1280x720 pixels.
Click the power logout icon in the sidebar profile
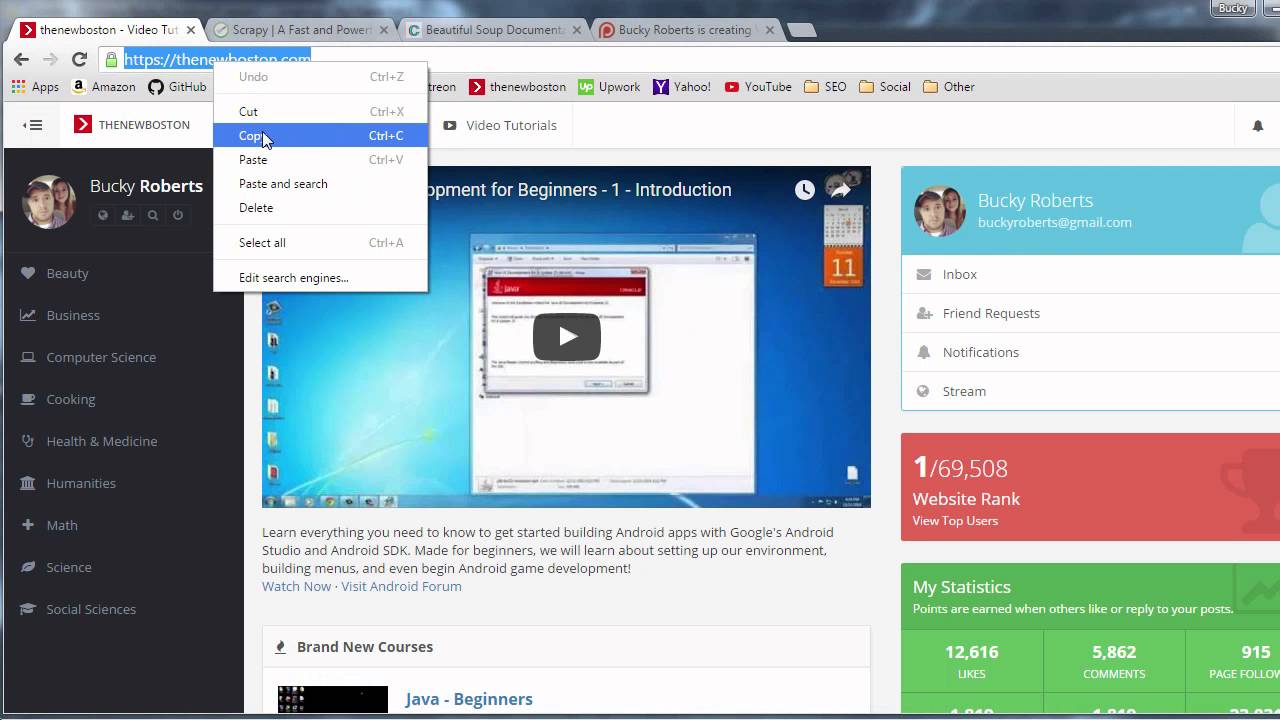178,215
